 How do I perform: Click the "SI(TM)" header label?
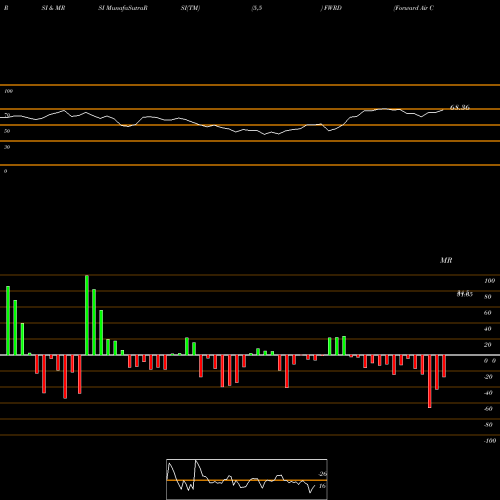coord(190,8)
